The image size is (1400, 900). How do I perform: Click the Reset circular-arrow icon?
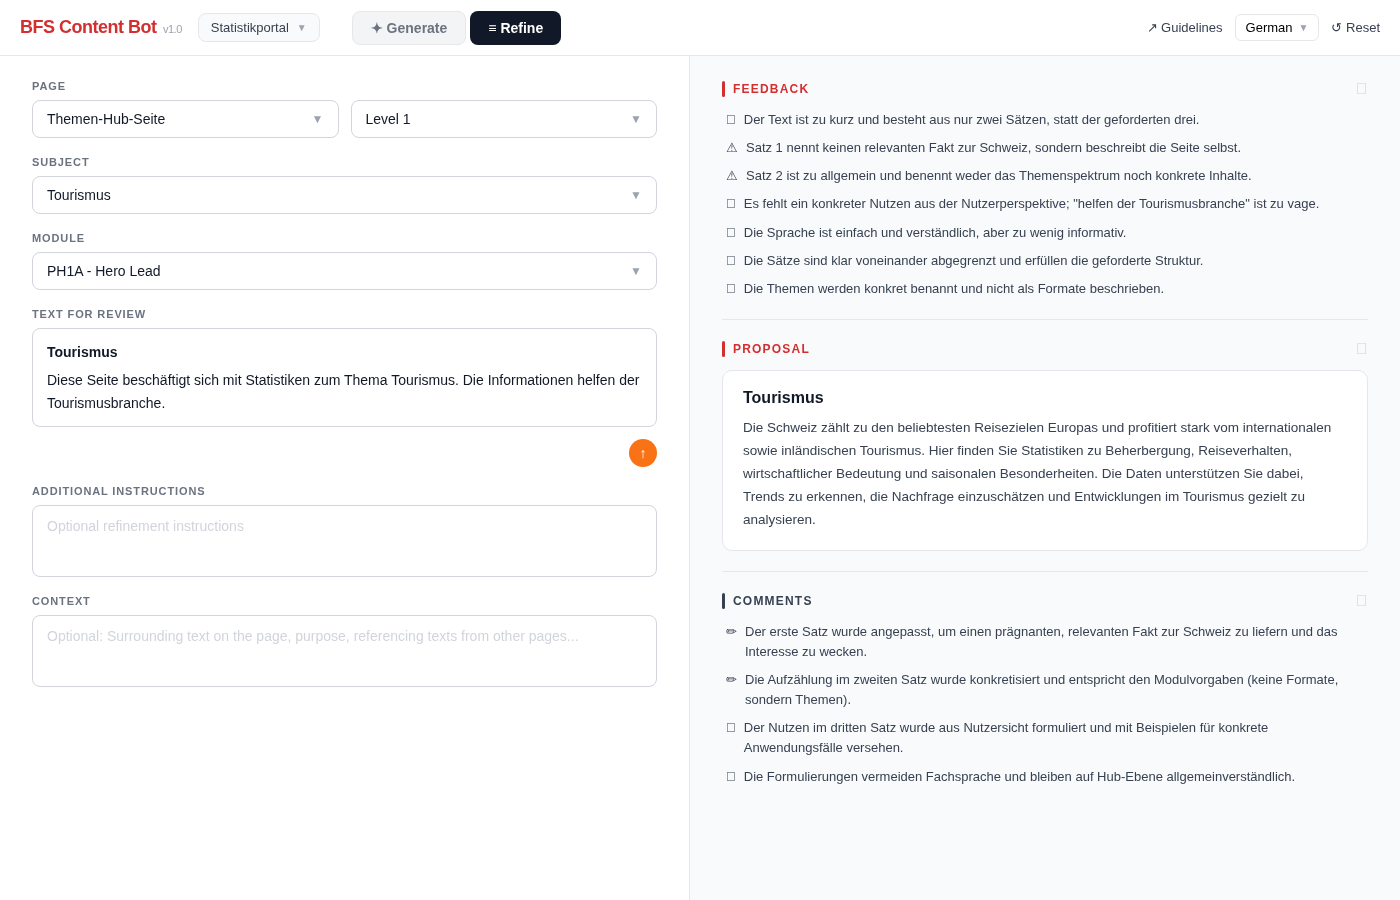(1338, 27)
